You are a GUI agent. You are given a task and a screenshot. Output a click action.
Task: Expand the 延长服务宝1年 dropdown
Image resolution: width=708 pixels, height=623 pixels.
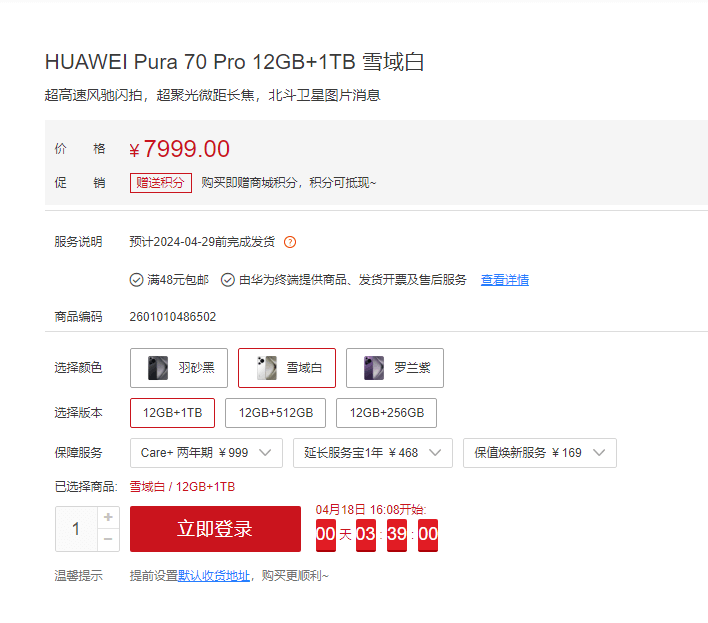(x=373, y=453)
